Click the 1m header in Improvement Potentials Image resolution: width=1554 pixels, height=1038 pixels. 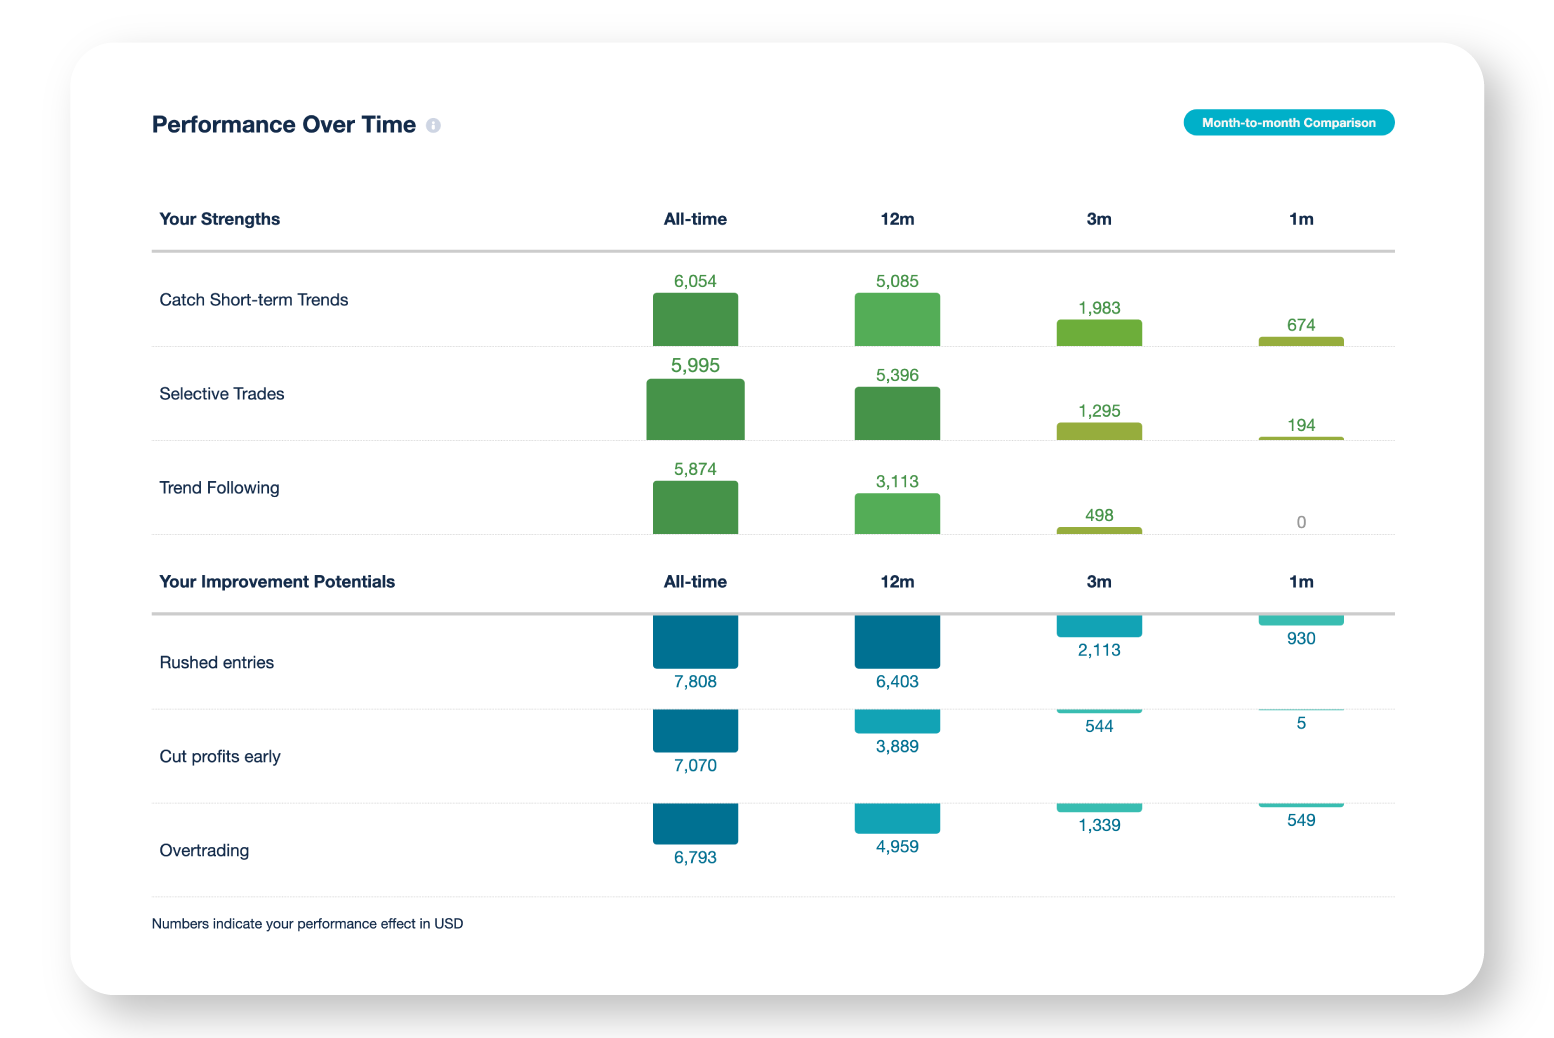point(1301,582)
